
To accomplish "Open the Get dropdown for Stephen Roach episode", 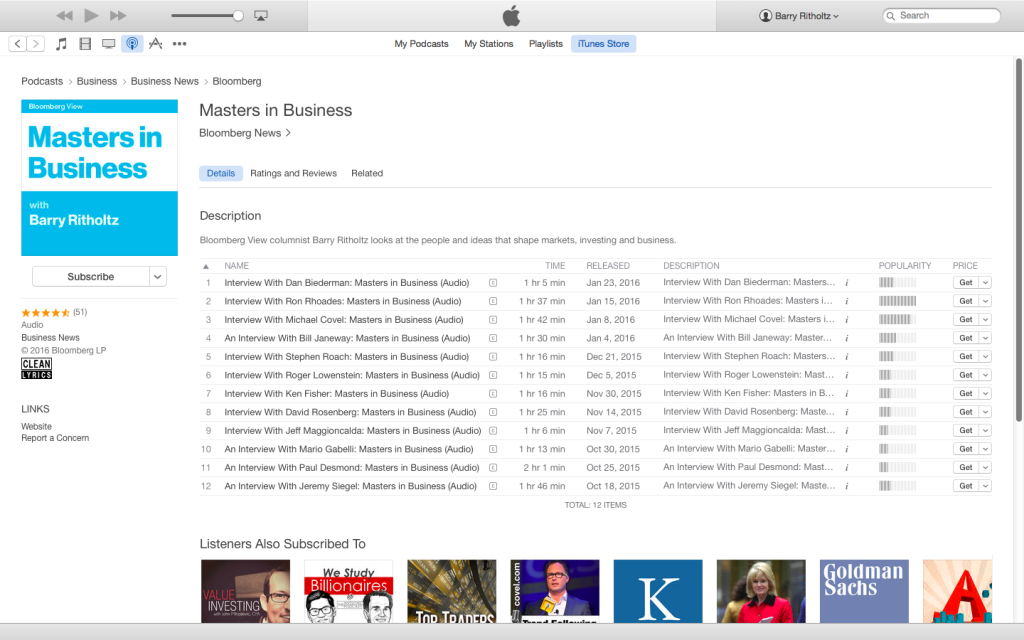I will (985, 357).
